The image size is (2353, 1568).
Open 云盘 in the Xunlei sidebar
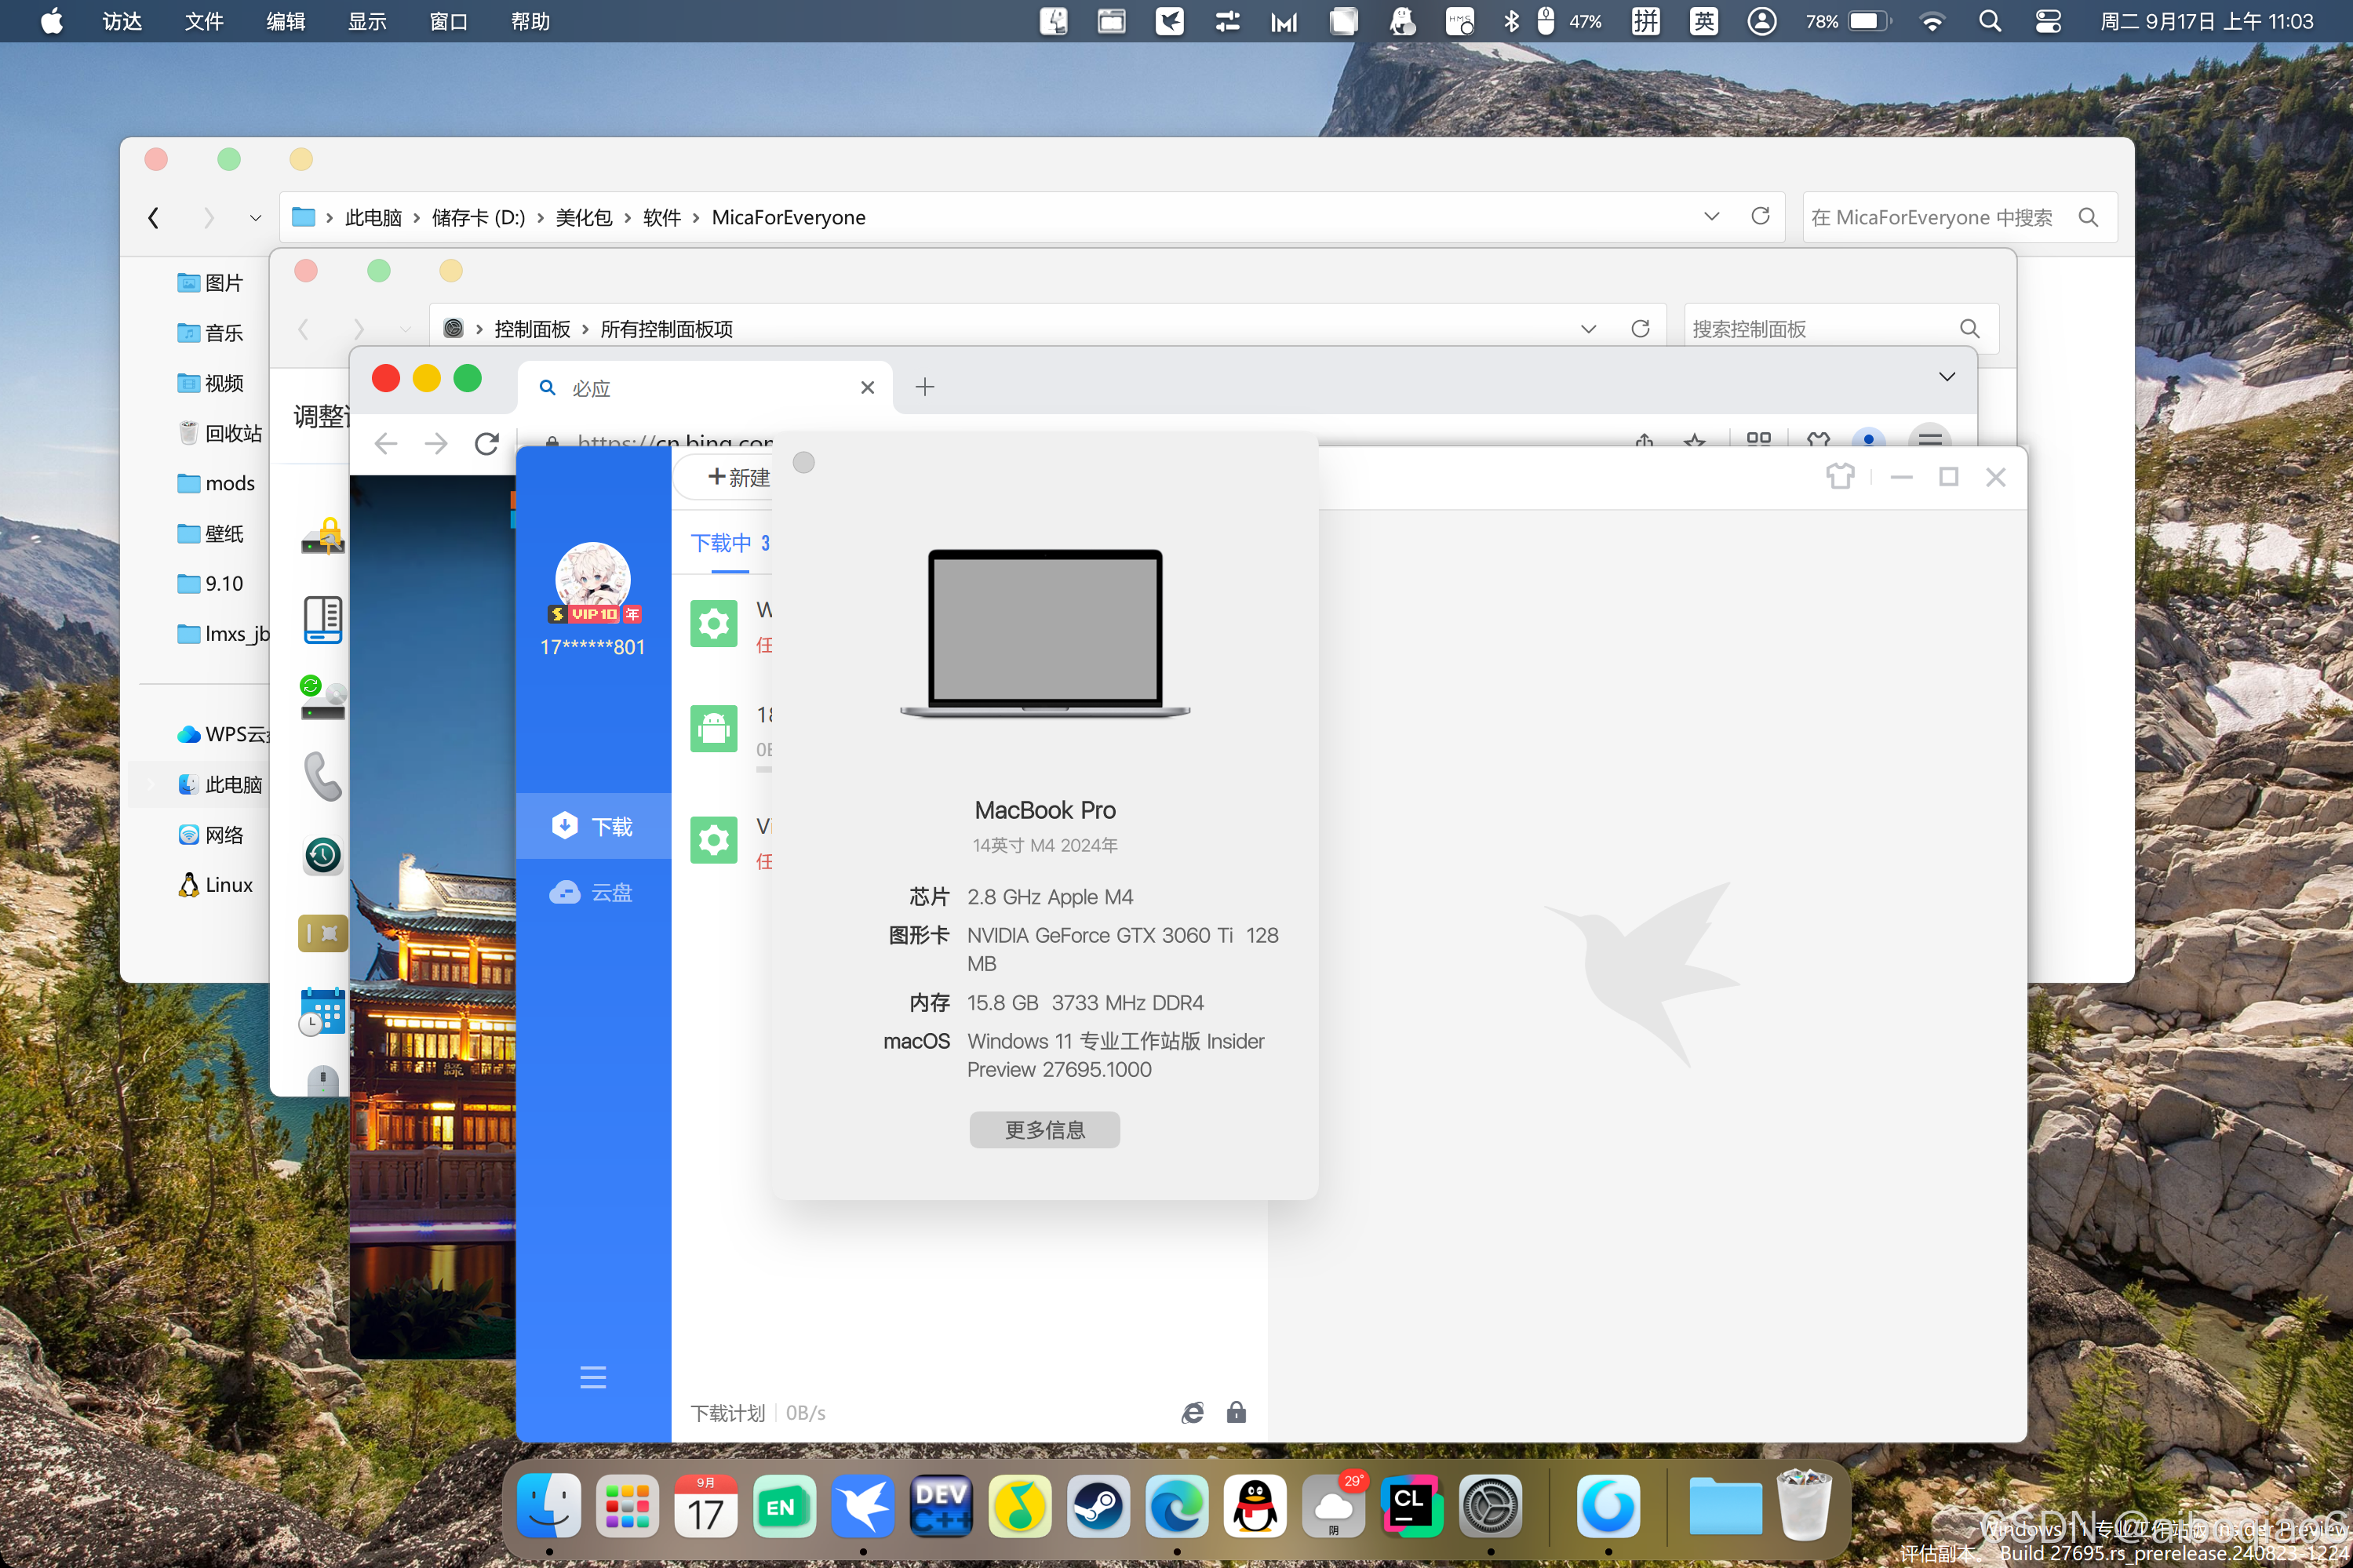click(x=593, y=892)
